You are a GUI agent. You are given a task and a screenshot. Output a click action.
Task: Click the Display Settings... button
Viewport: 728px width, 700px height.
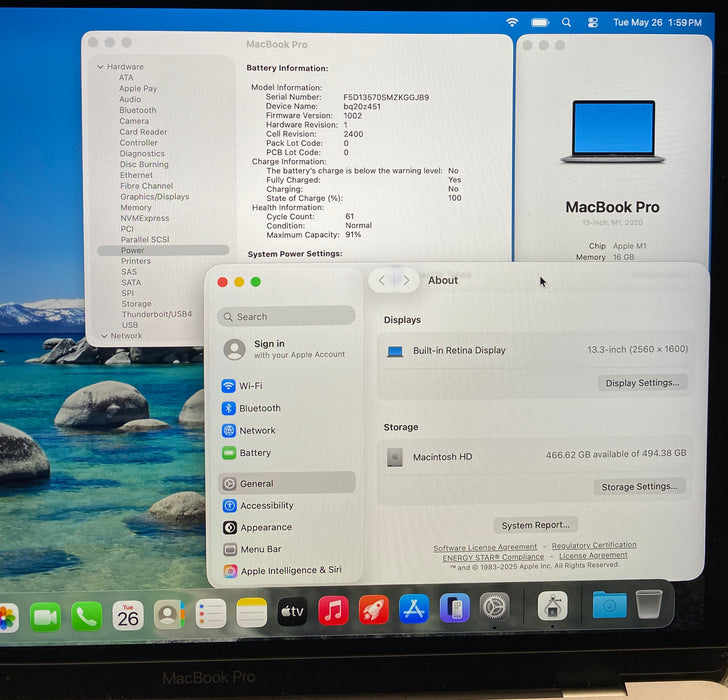pos(642,383)
